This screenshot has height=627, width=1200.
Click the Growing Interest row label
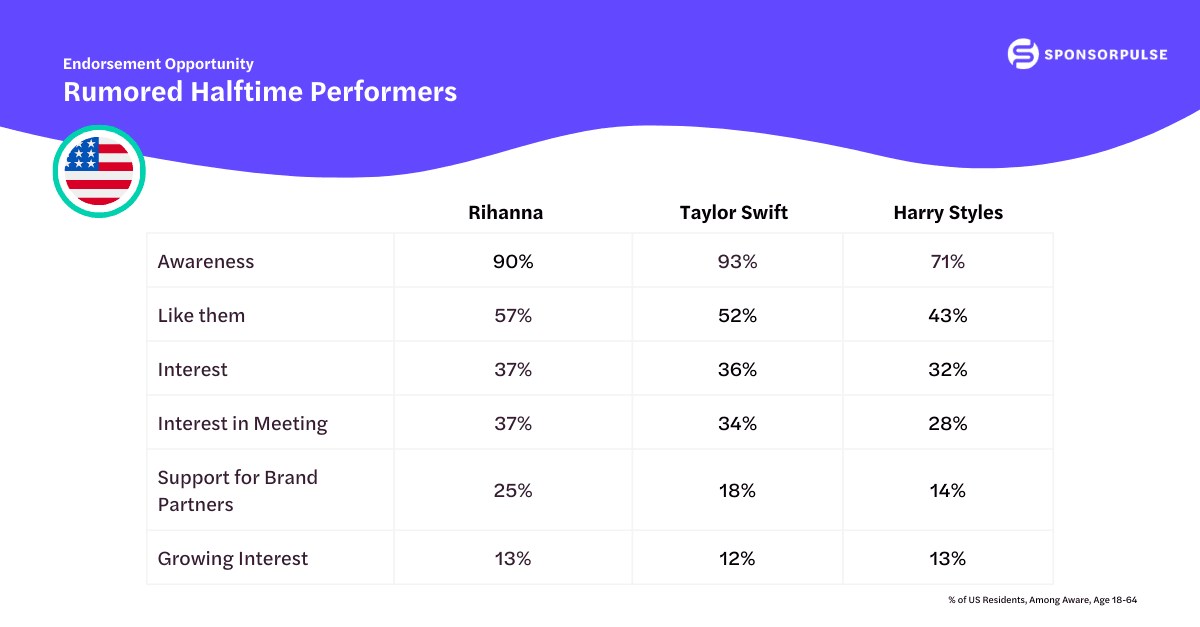pos(233,559)
